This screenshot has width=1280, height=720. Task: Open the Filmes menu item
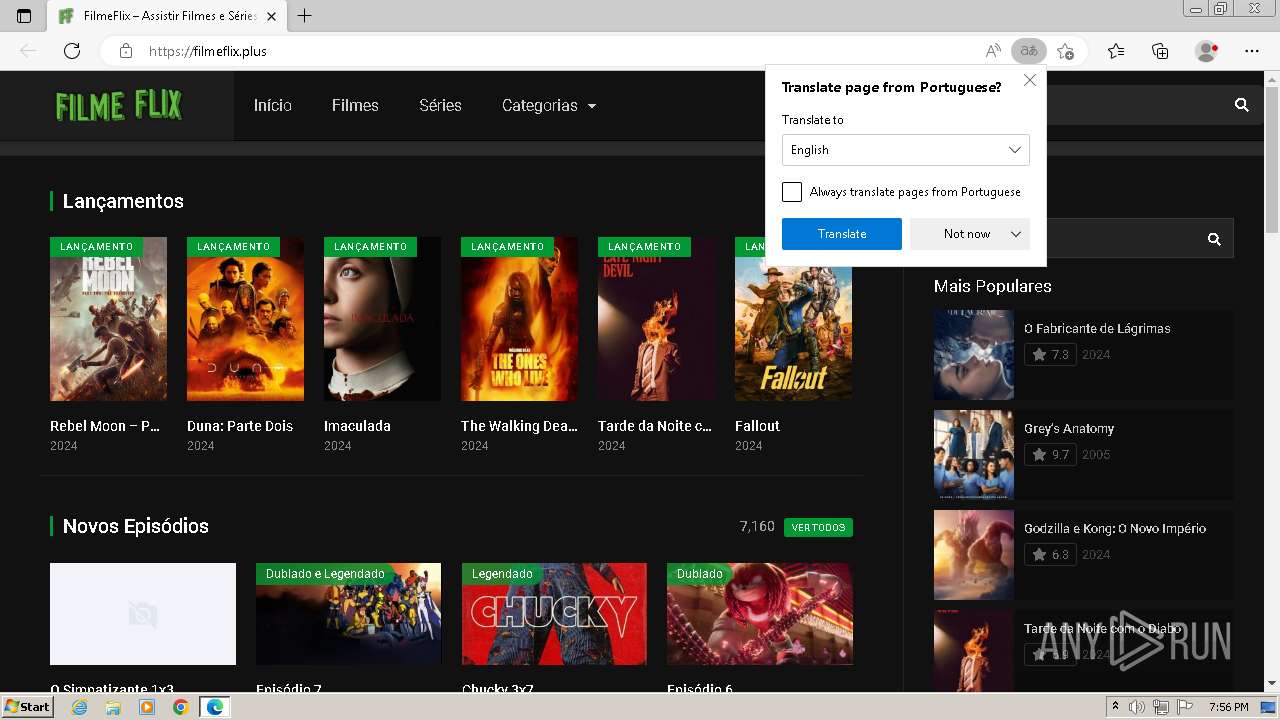355,105
